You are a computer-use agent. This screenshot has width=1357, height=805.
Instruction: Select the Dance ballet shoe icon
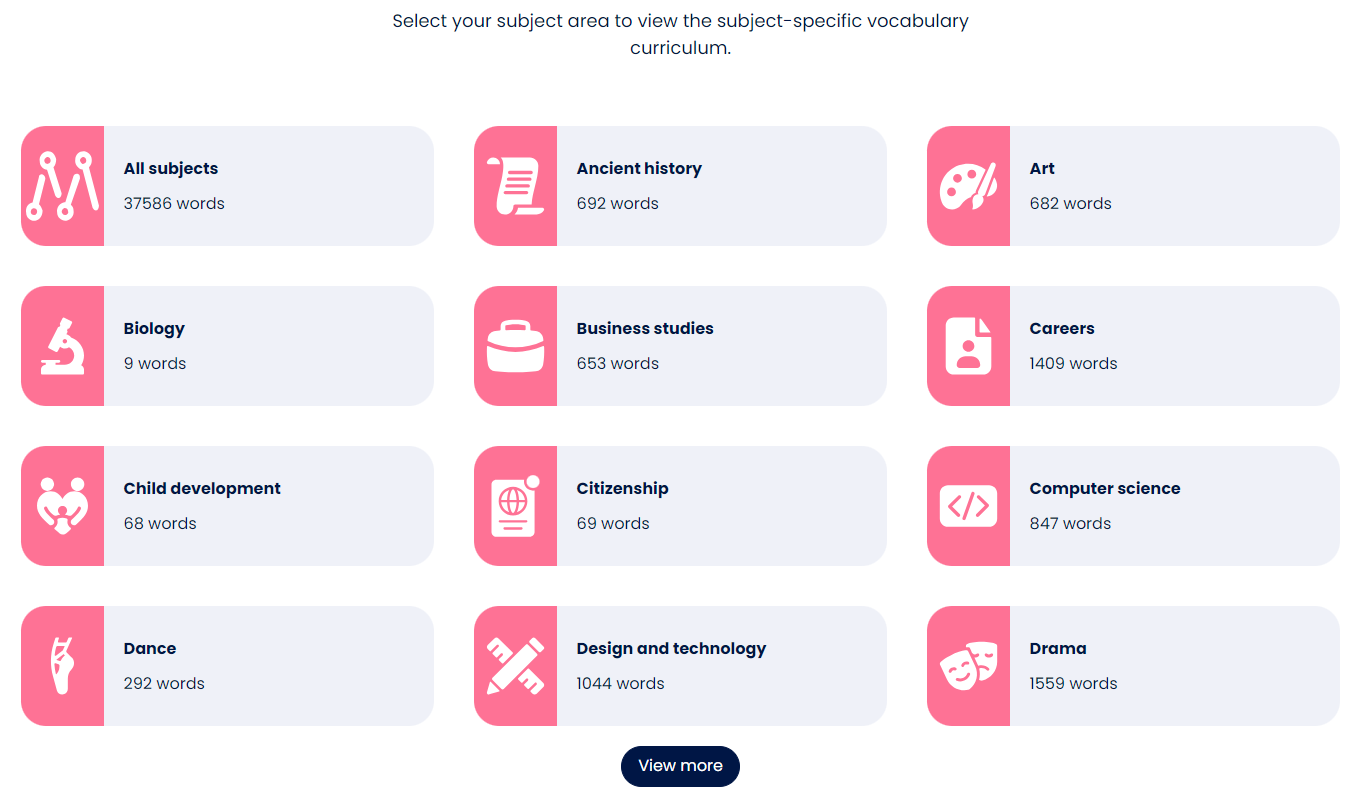(x=62, y=666)
